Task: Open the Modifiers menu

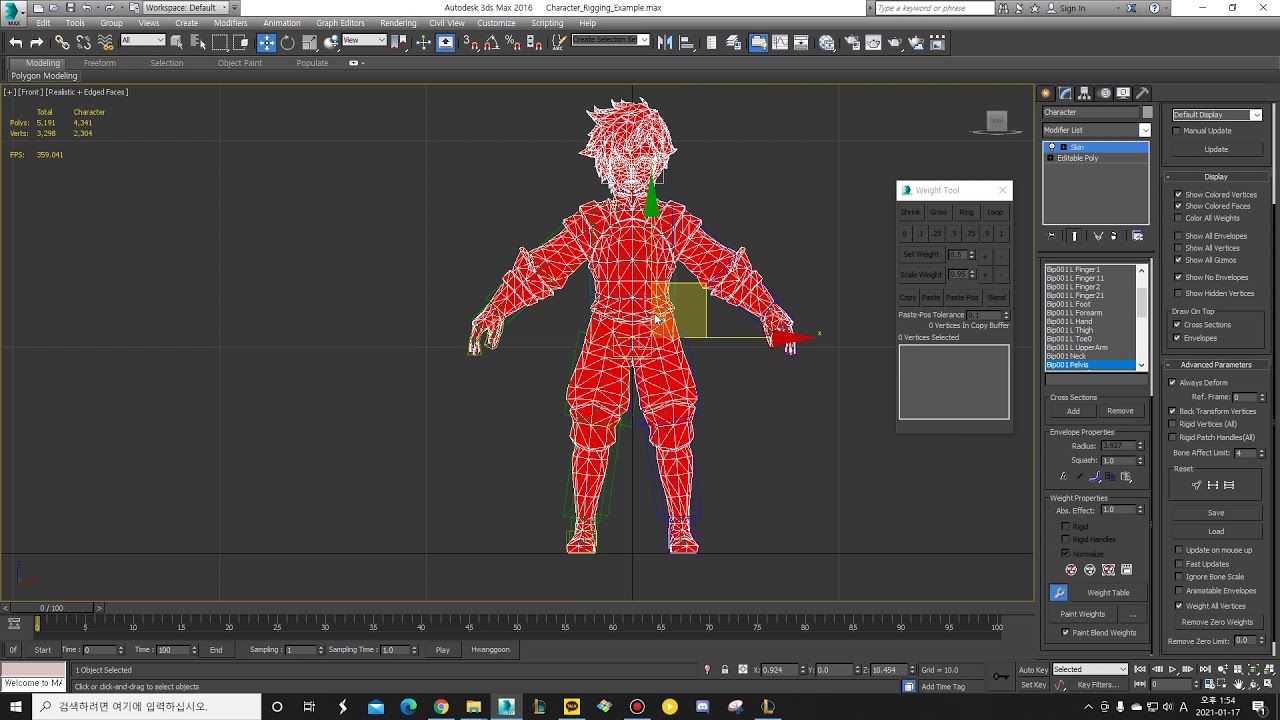Action: (230, 23)
